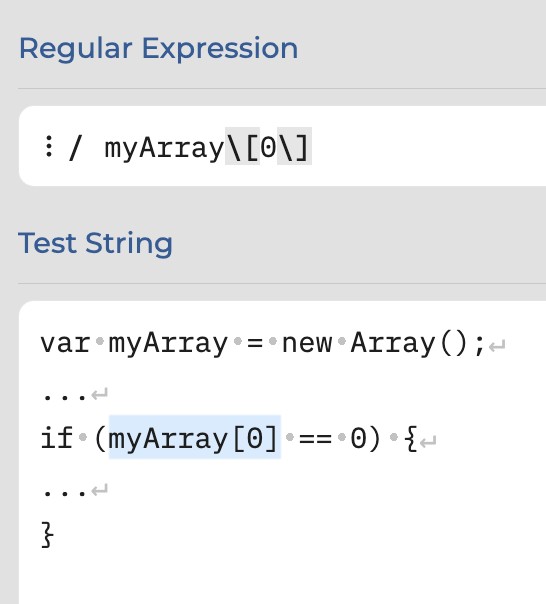Click the 'if' keyword on third line

[x=57, y=438]
